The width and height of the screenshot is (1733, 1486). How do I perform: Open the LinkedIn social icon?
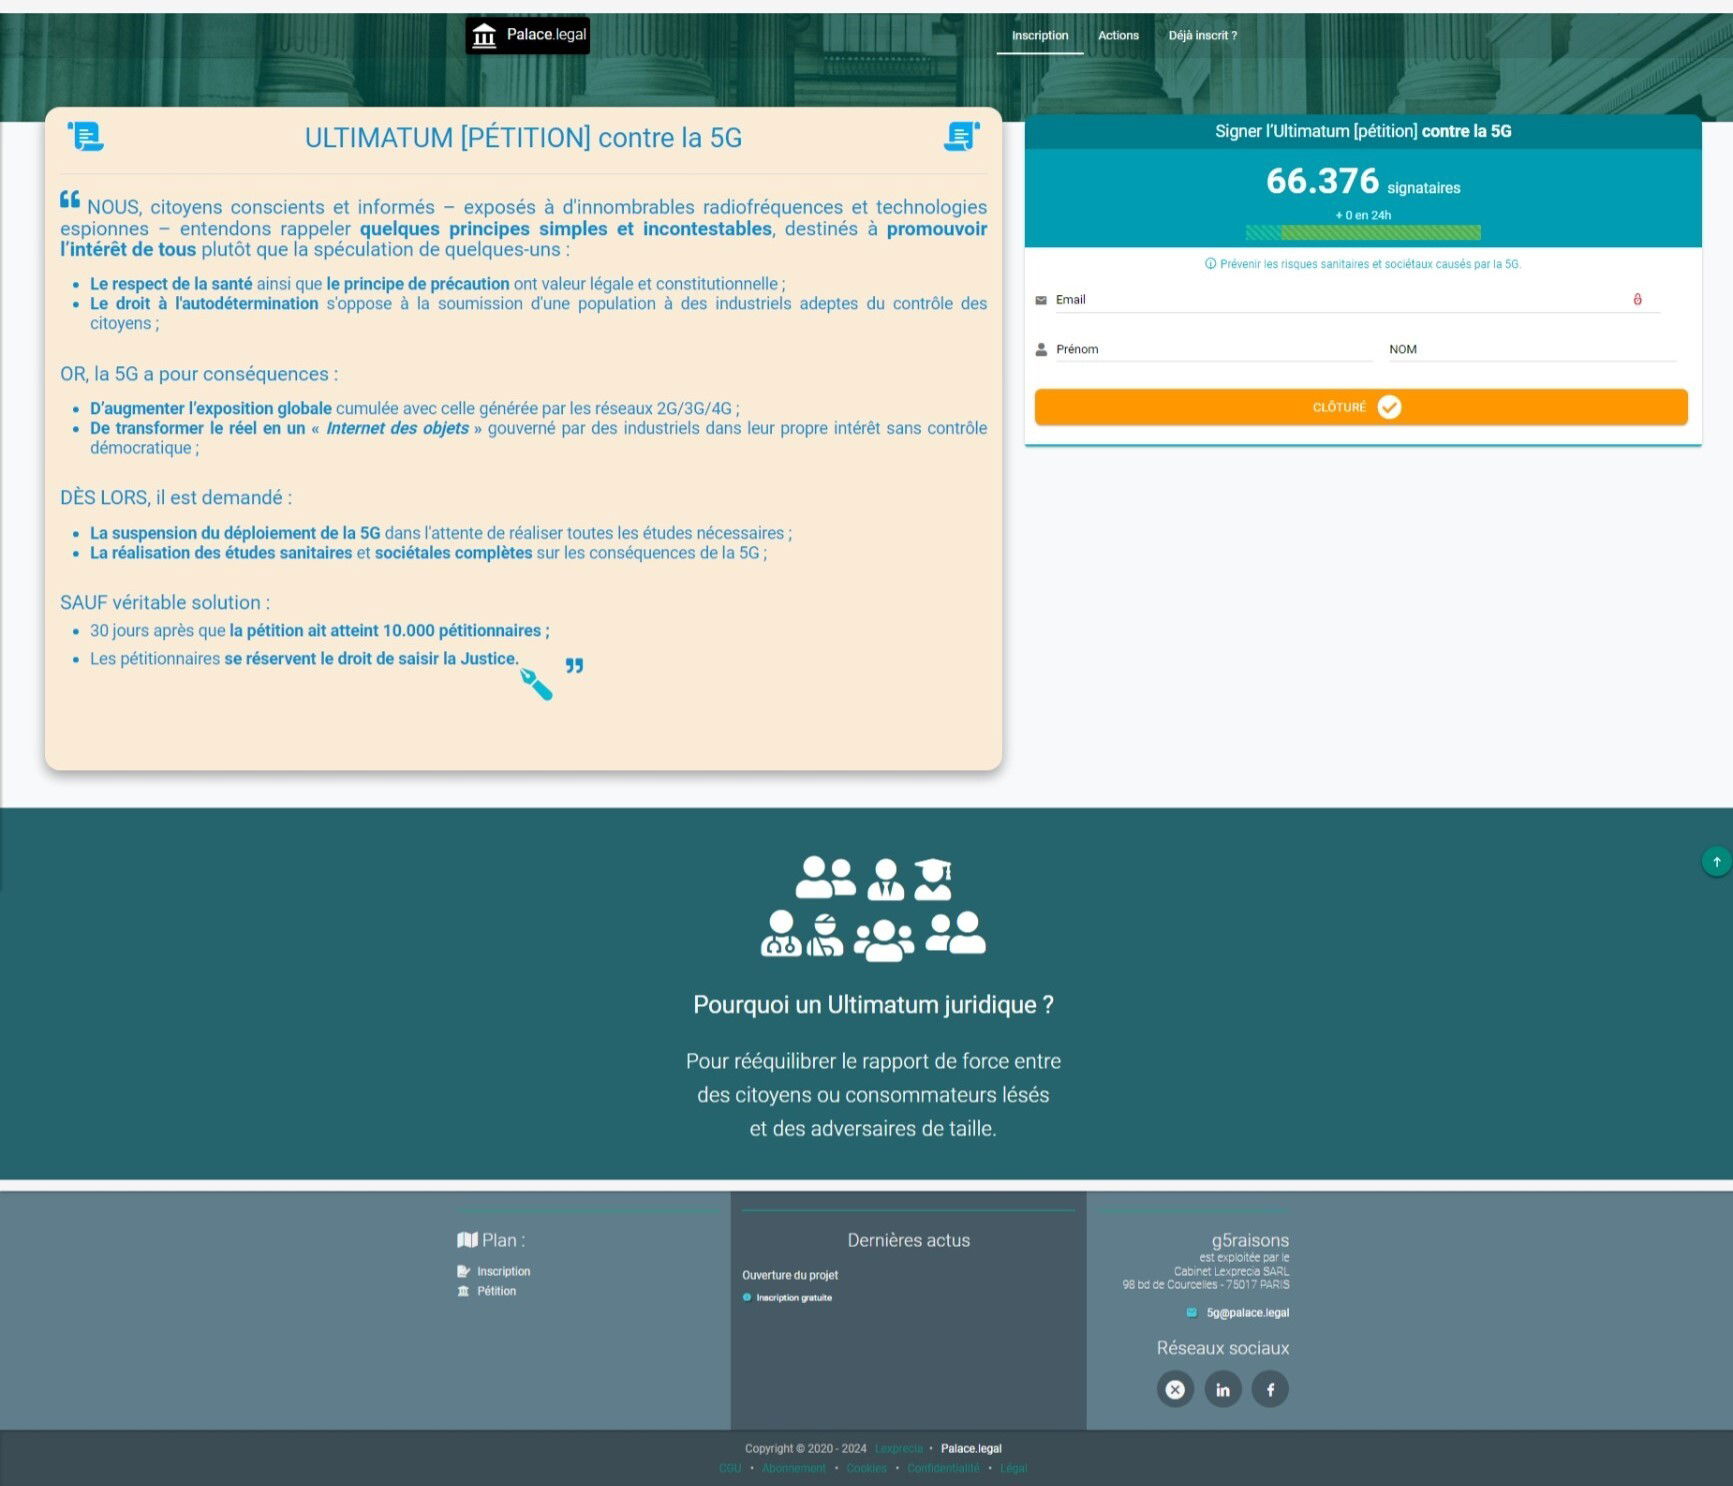[x=1222, y=1389]
